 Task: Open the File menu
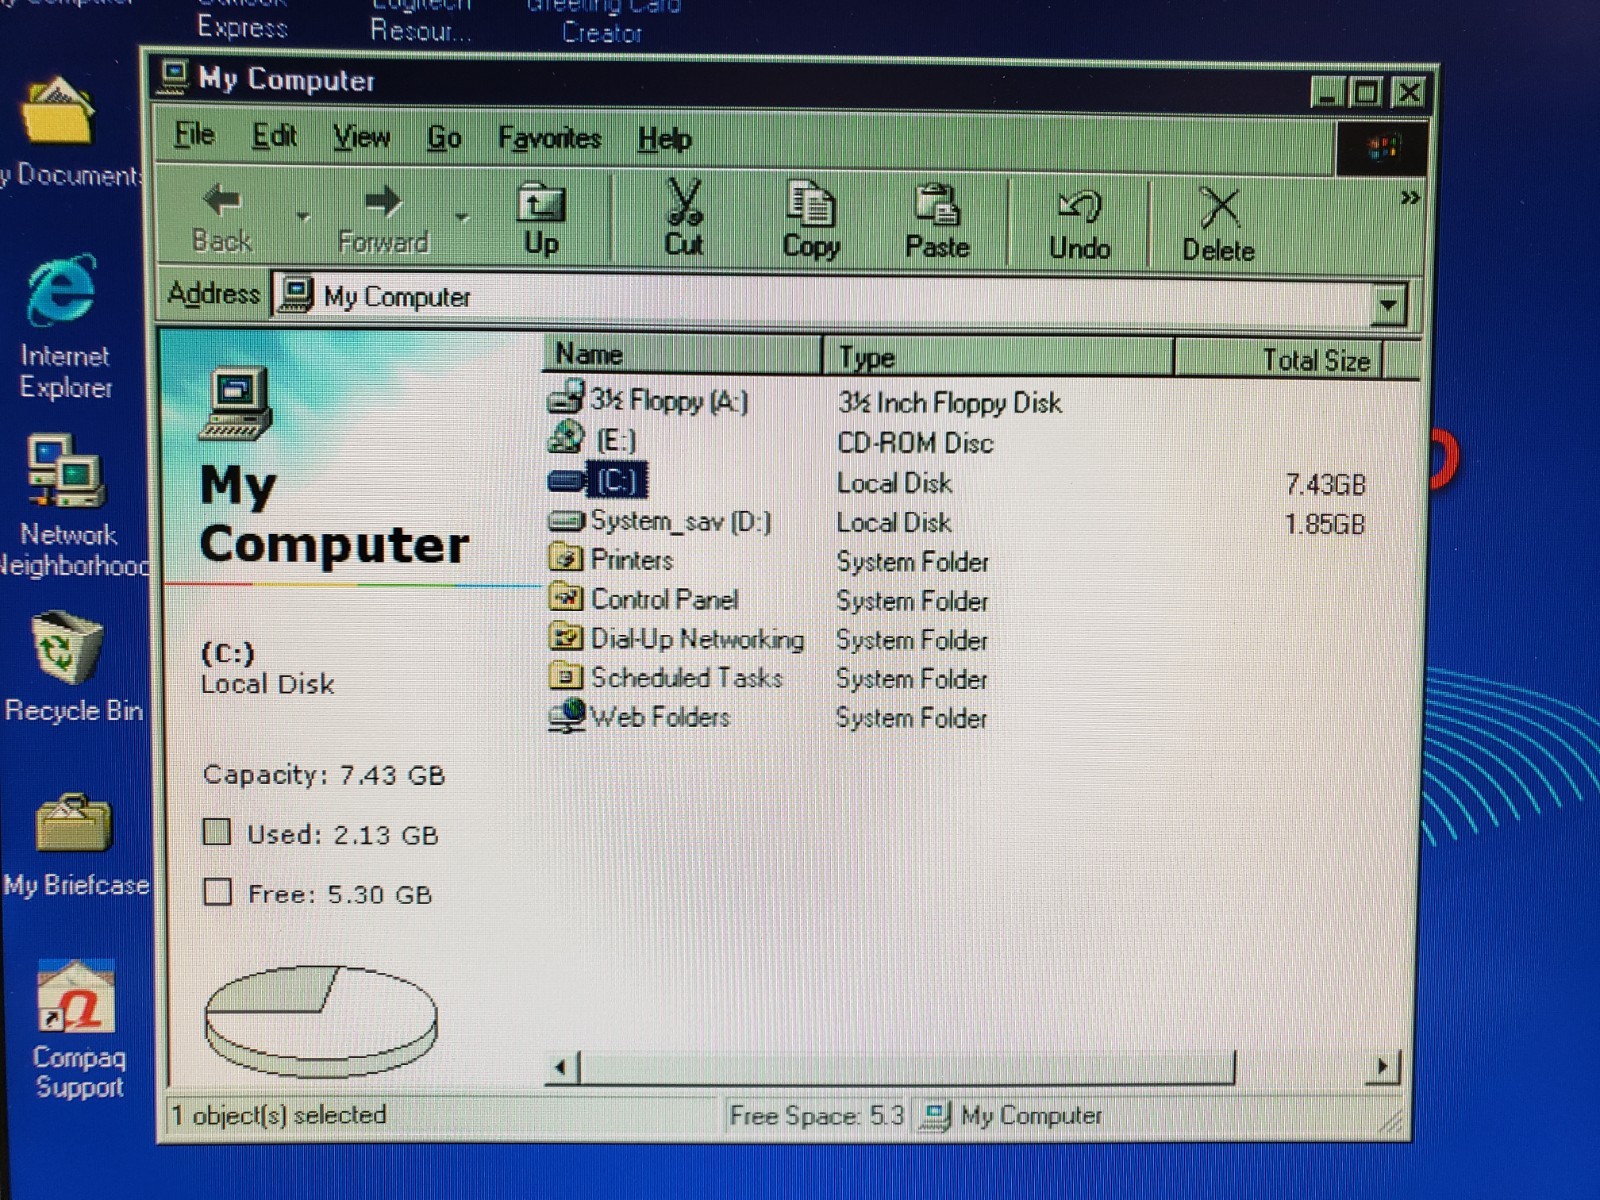click(194, 134)
